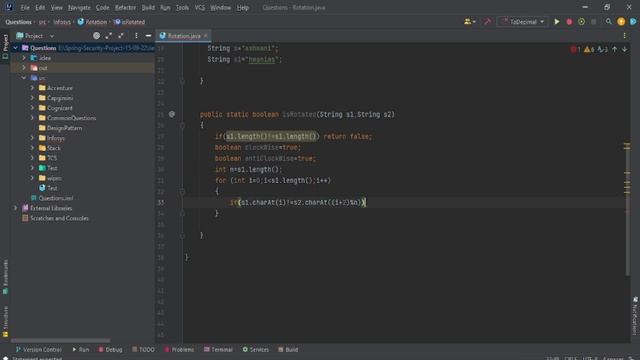640x360 pixels.
Task: Open Search Everywhere magnifier icon
Action: pyautogui.click(x=609, y=22)
